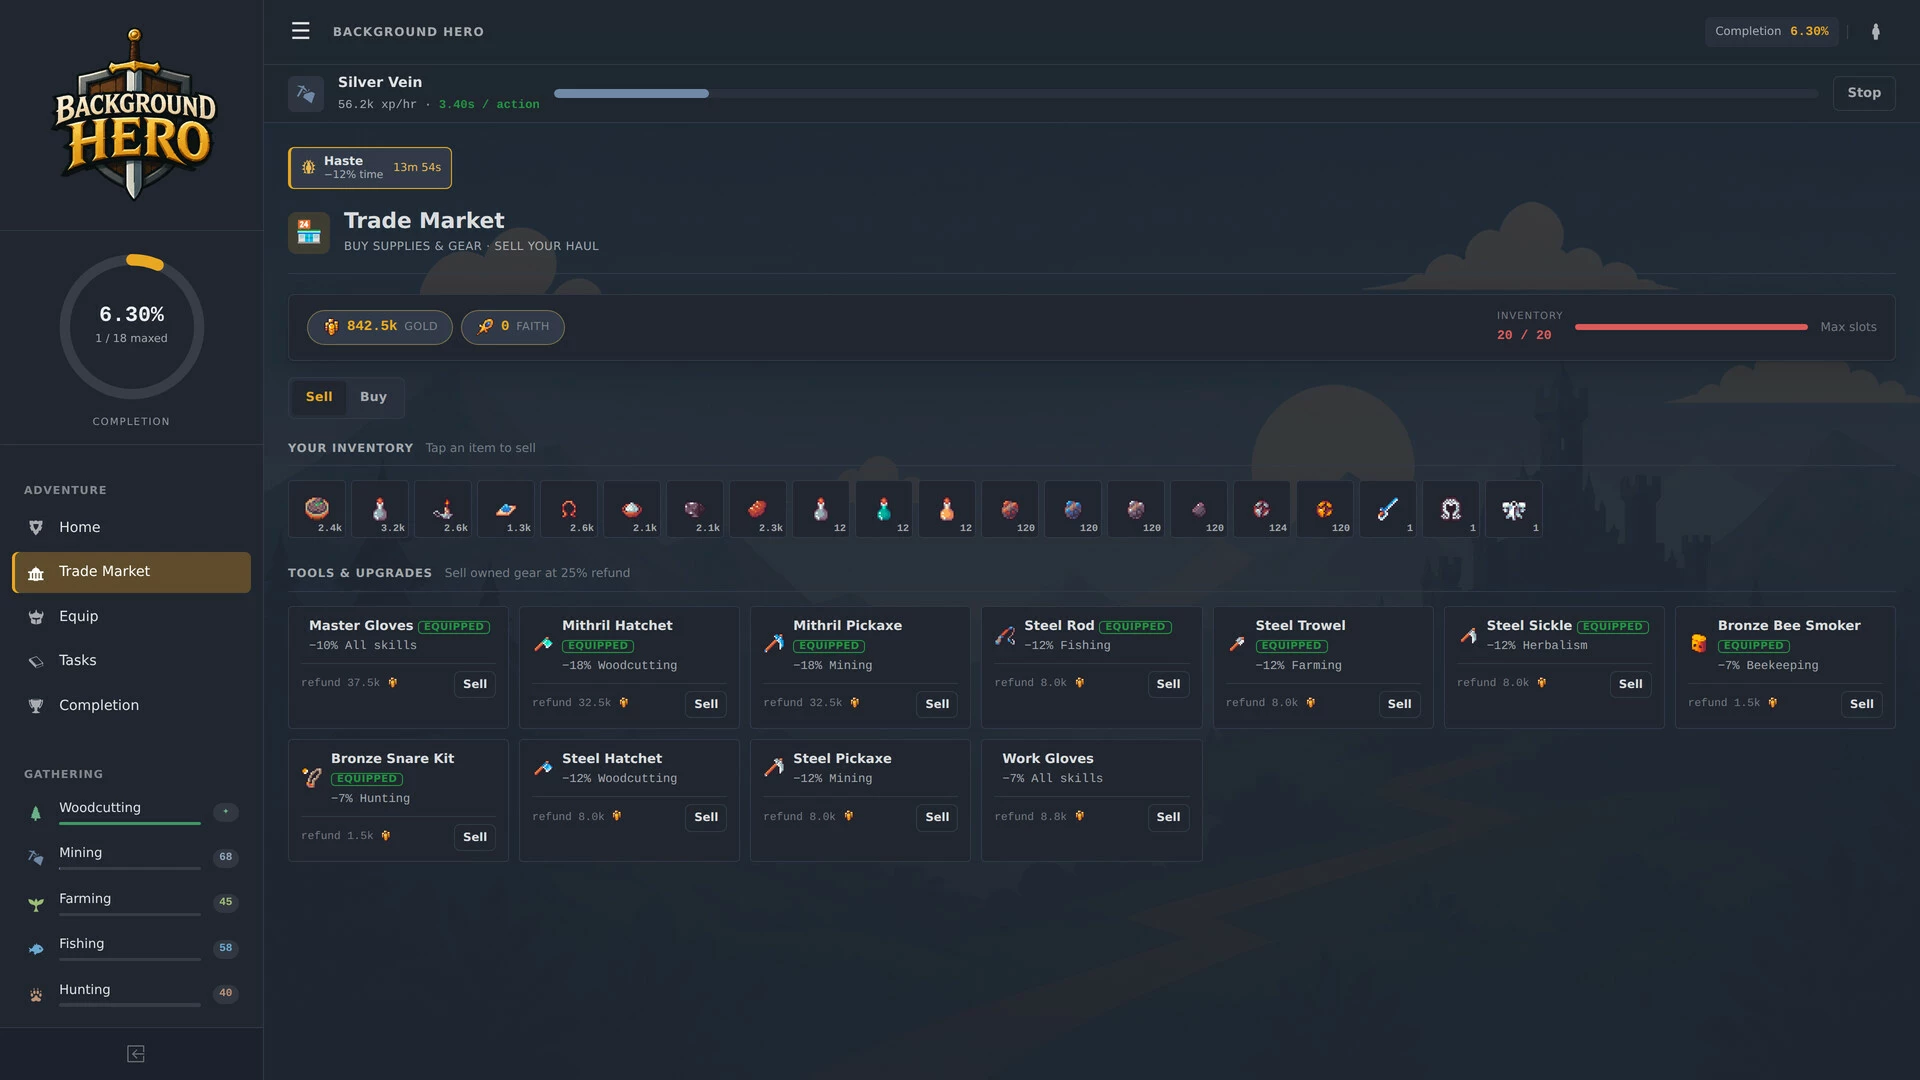This screenshot has height=1080, width=1920.
Task: Click the Completion 6.30% header badge
Action: (x=1772, y=31)
